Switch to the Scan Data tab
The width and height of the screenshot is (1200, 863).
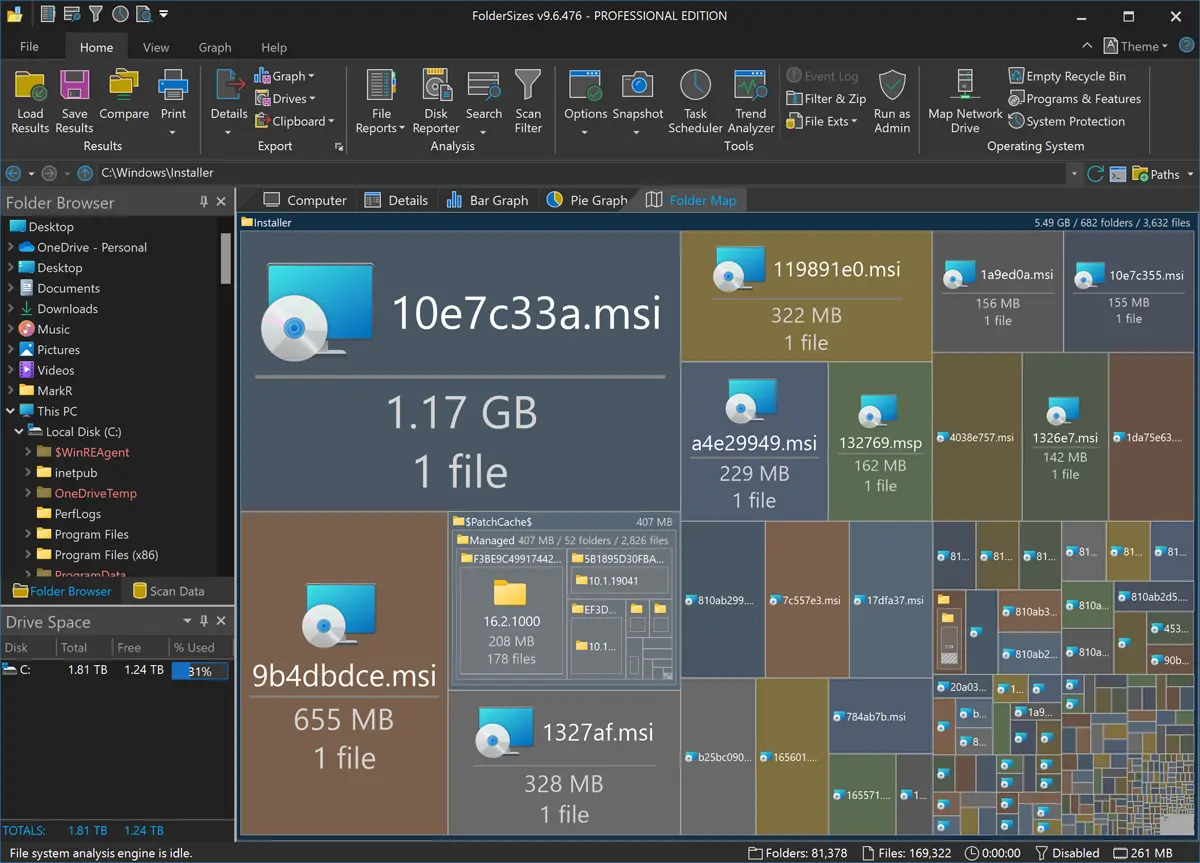tap(168, 591)
